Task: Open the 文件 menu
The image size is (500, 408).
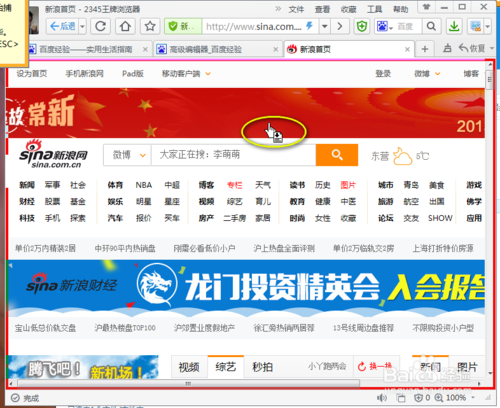Action: 296,9
